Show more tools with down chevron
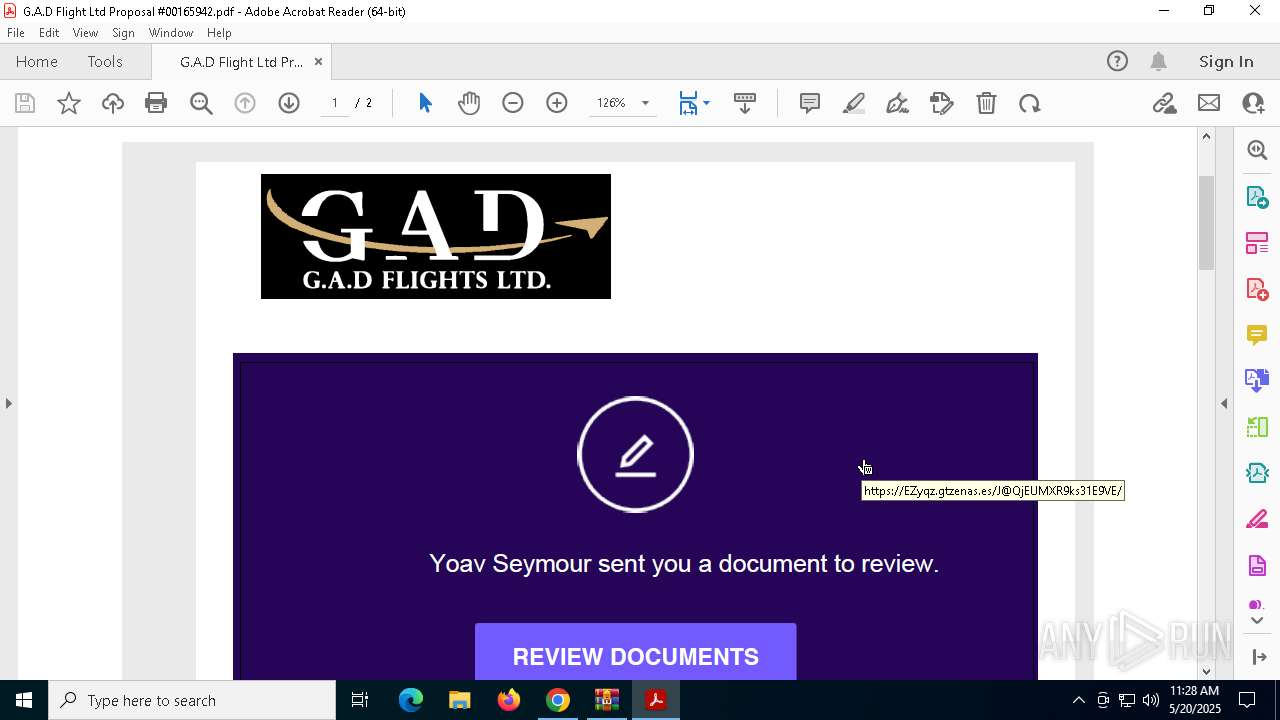Screen dimensions: 1280x720 pyautogui.click(x=1257, y=621)
